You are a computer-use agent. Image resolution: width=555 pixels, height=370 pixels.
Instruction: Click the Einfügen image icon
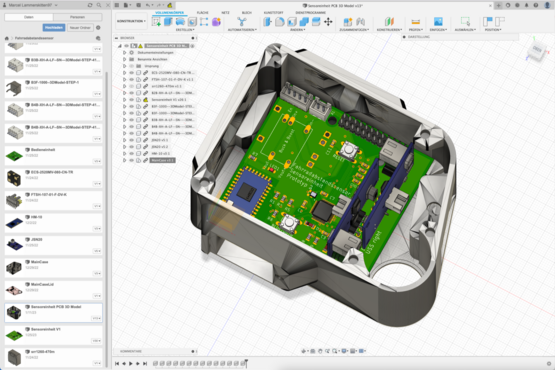(438, 22)
